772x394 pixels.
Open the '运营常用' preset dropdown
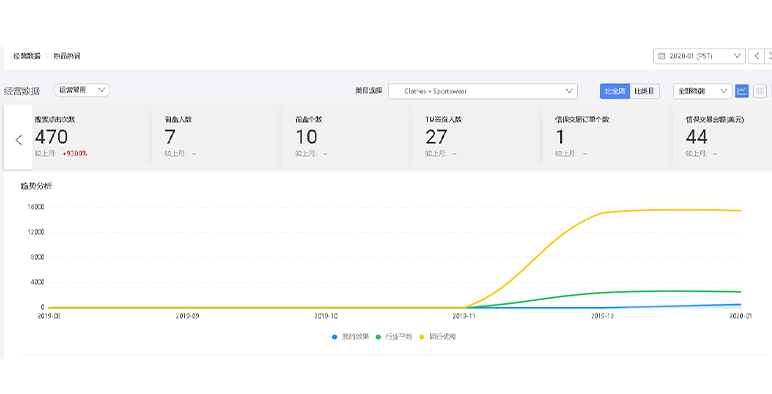pyautogui.click(x=82, y=90)
